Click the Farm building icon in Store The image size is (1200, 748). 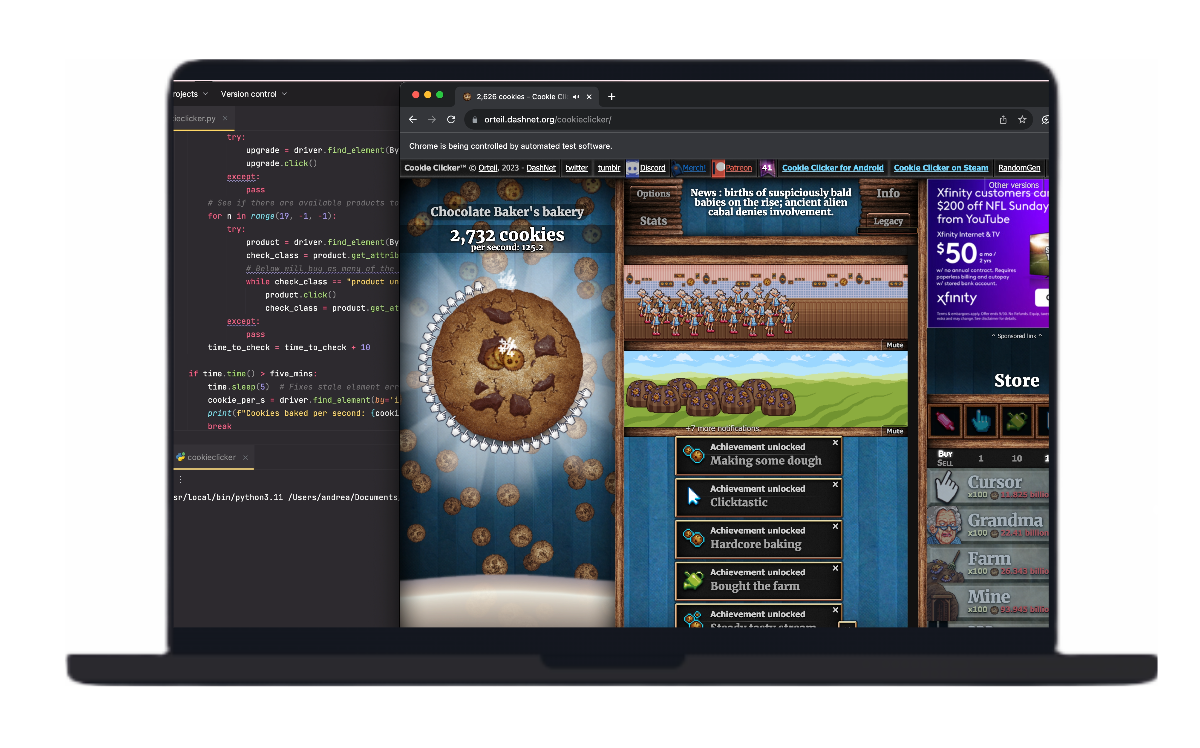(946, 565)
